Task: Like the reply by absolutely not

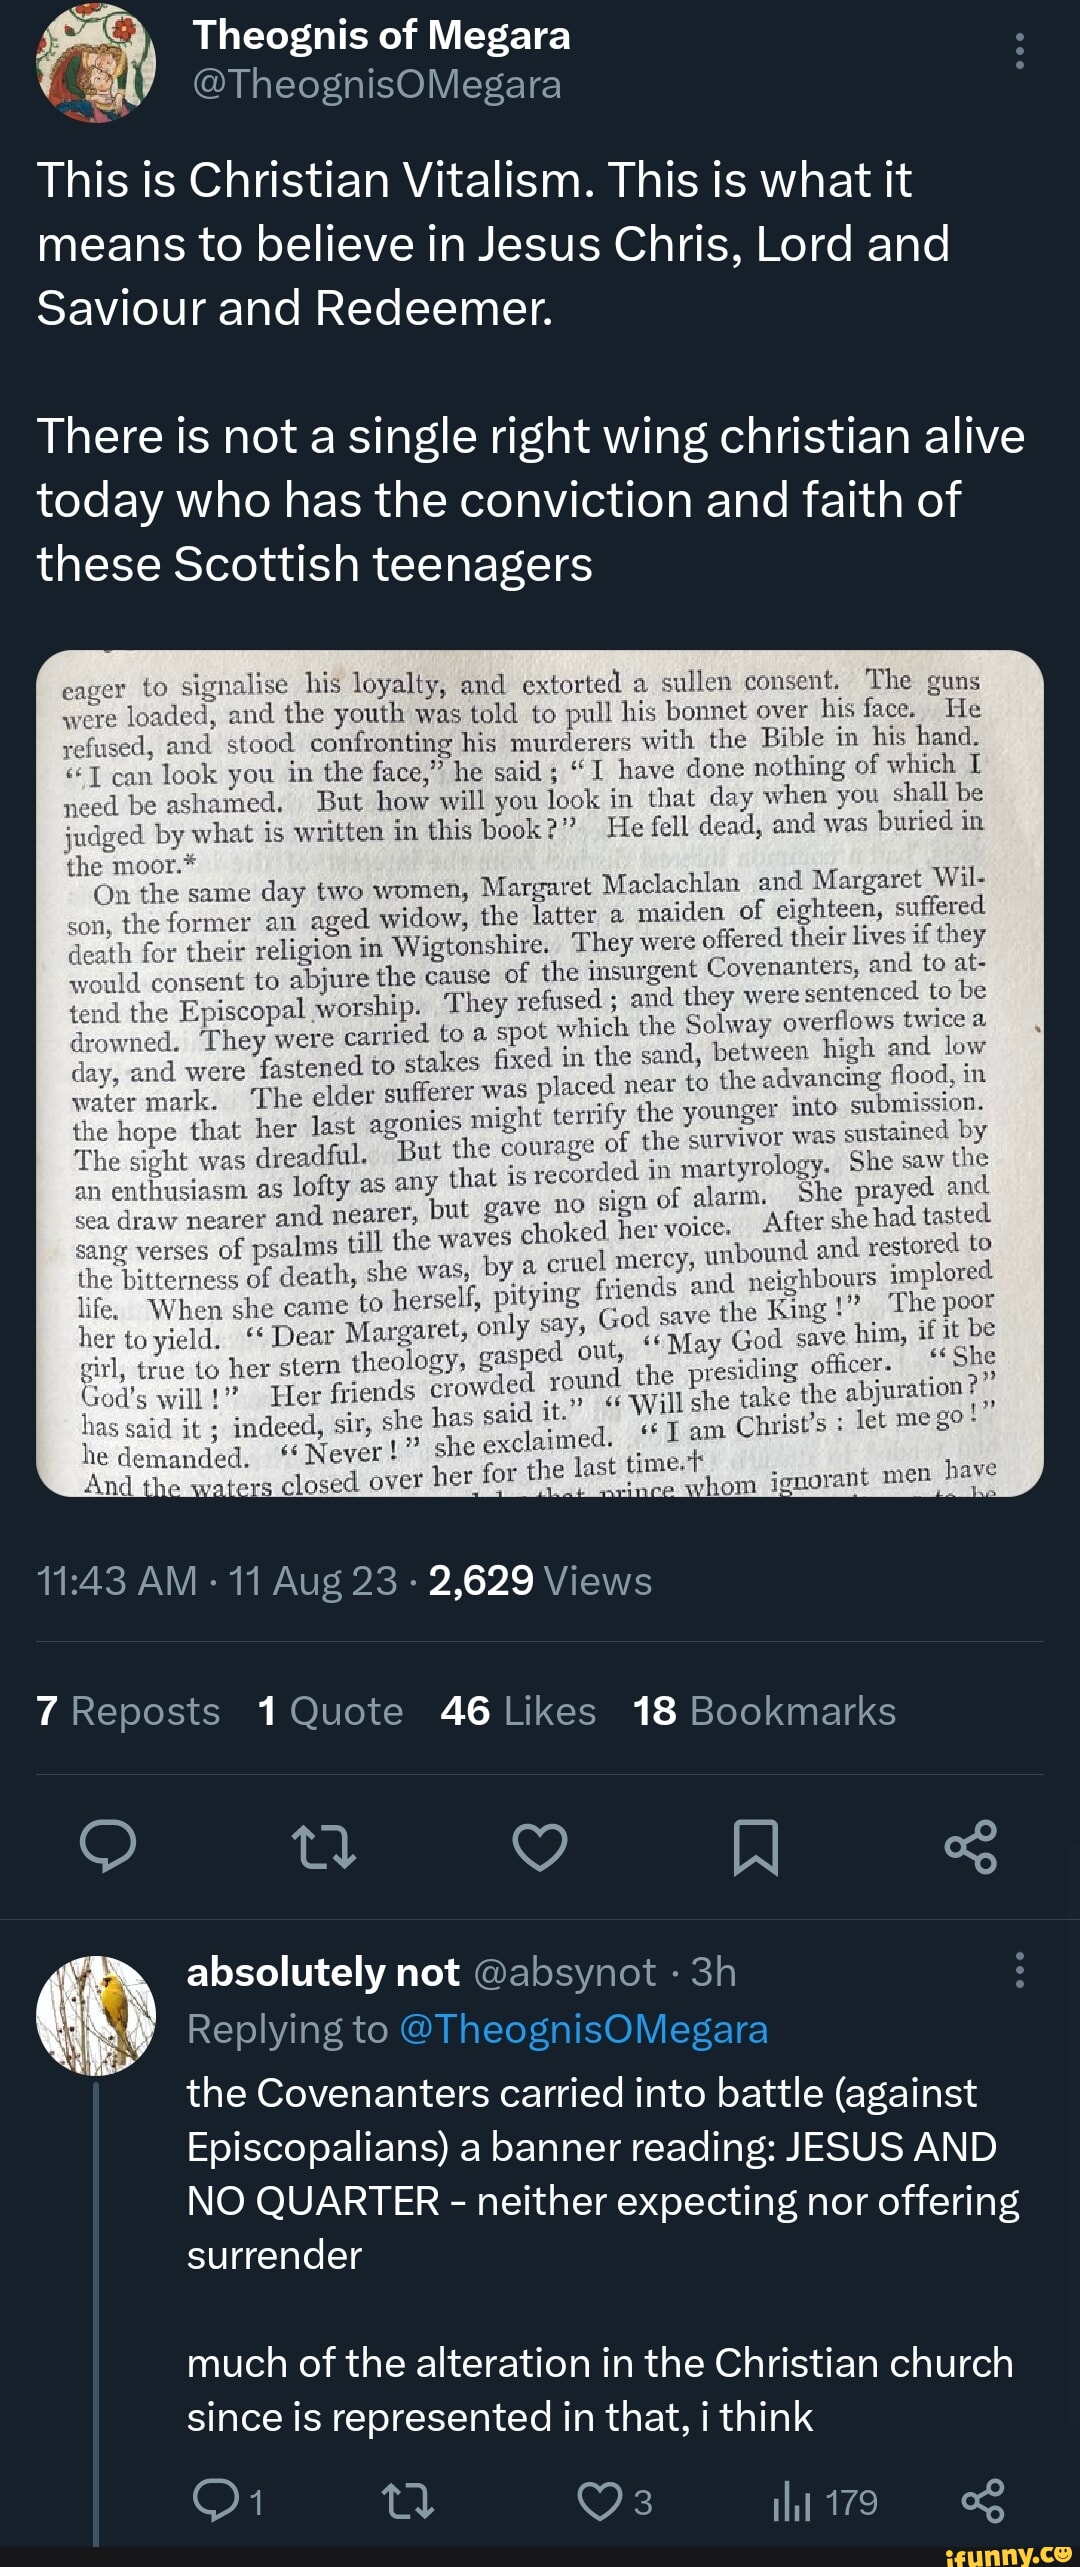Action: [x=600, y=2502]
